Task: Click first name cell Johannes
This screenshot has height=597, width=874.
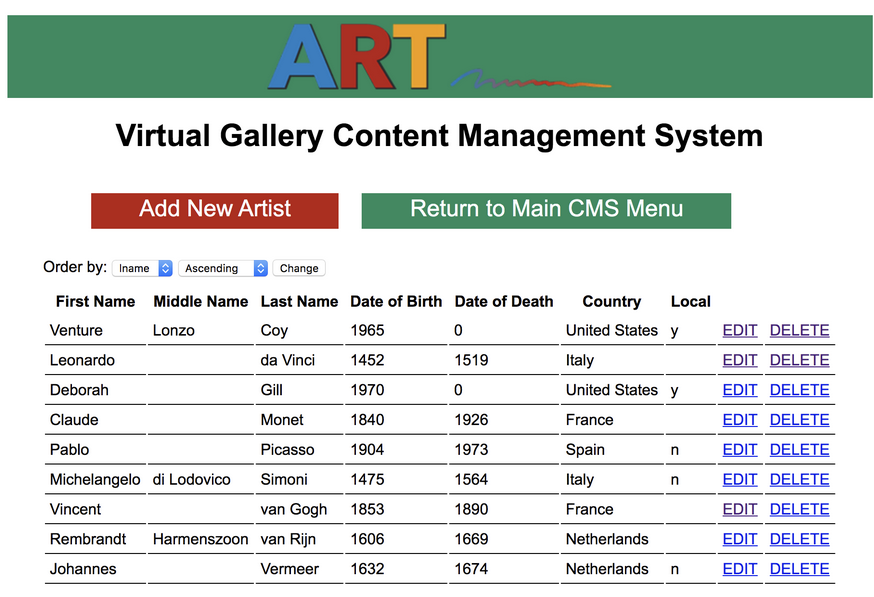Action: coord(83,569)
